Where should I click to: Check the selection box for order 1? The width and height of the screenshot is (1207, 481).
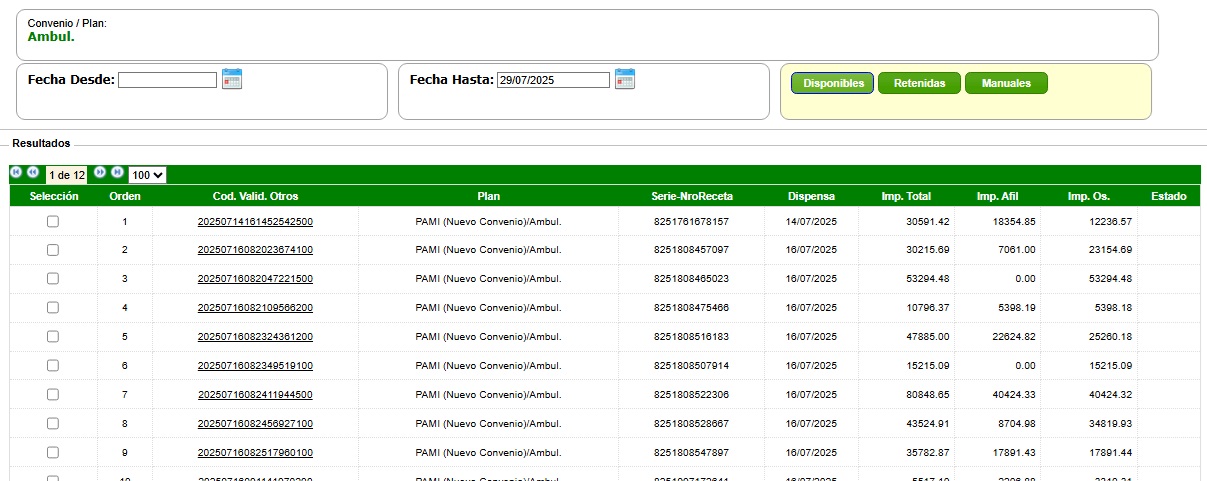click(x=53, y=222)
